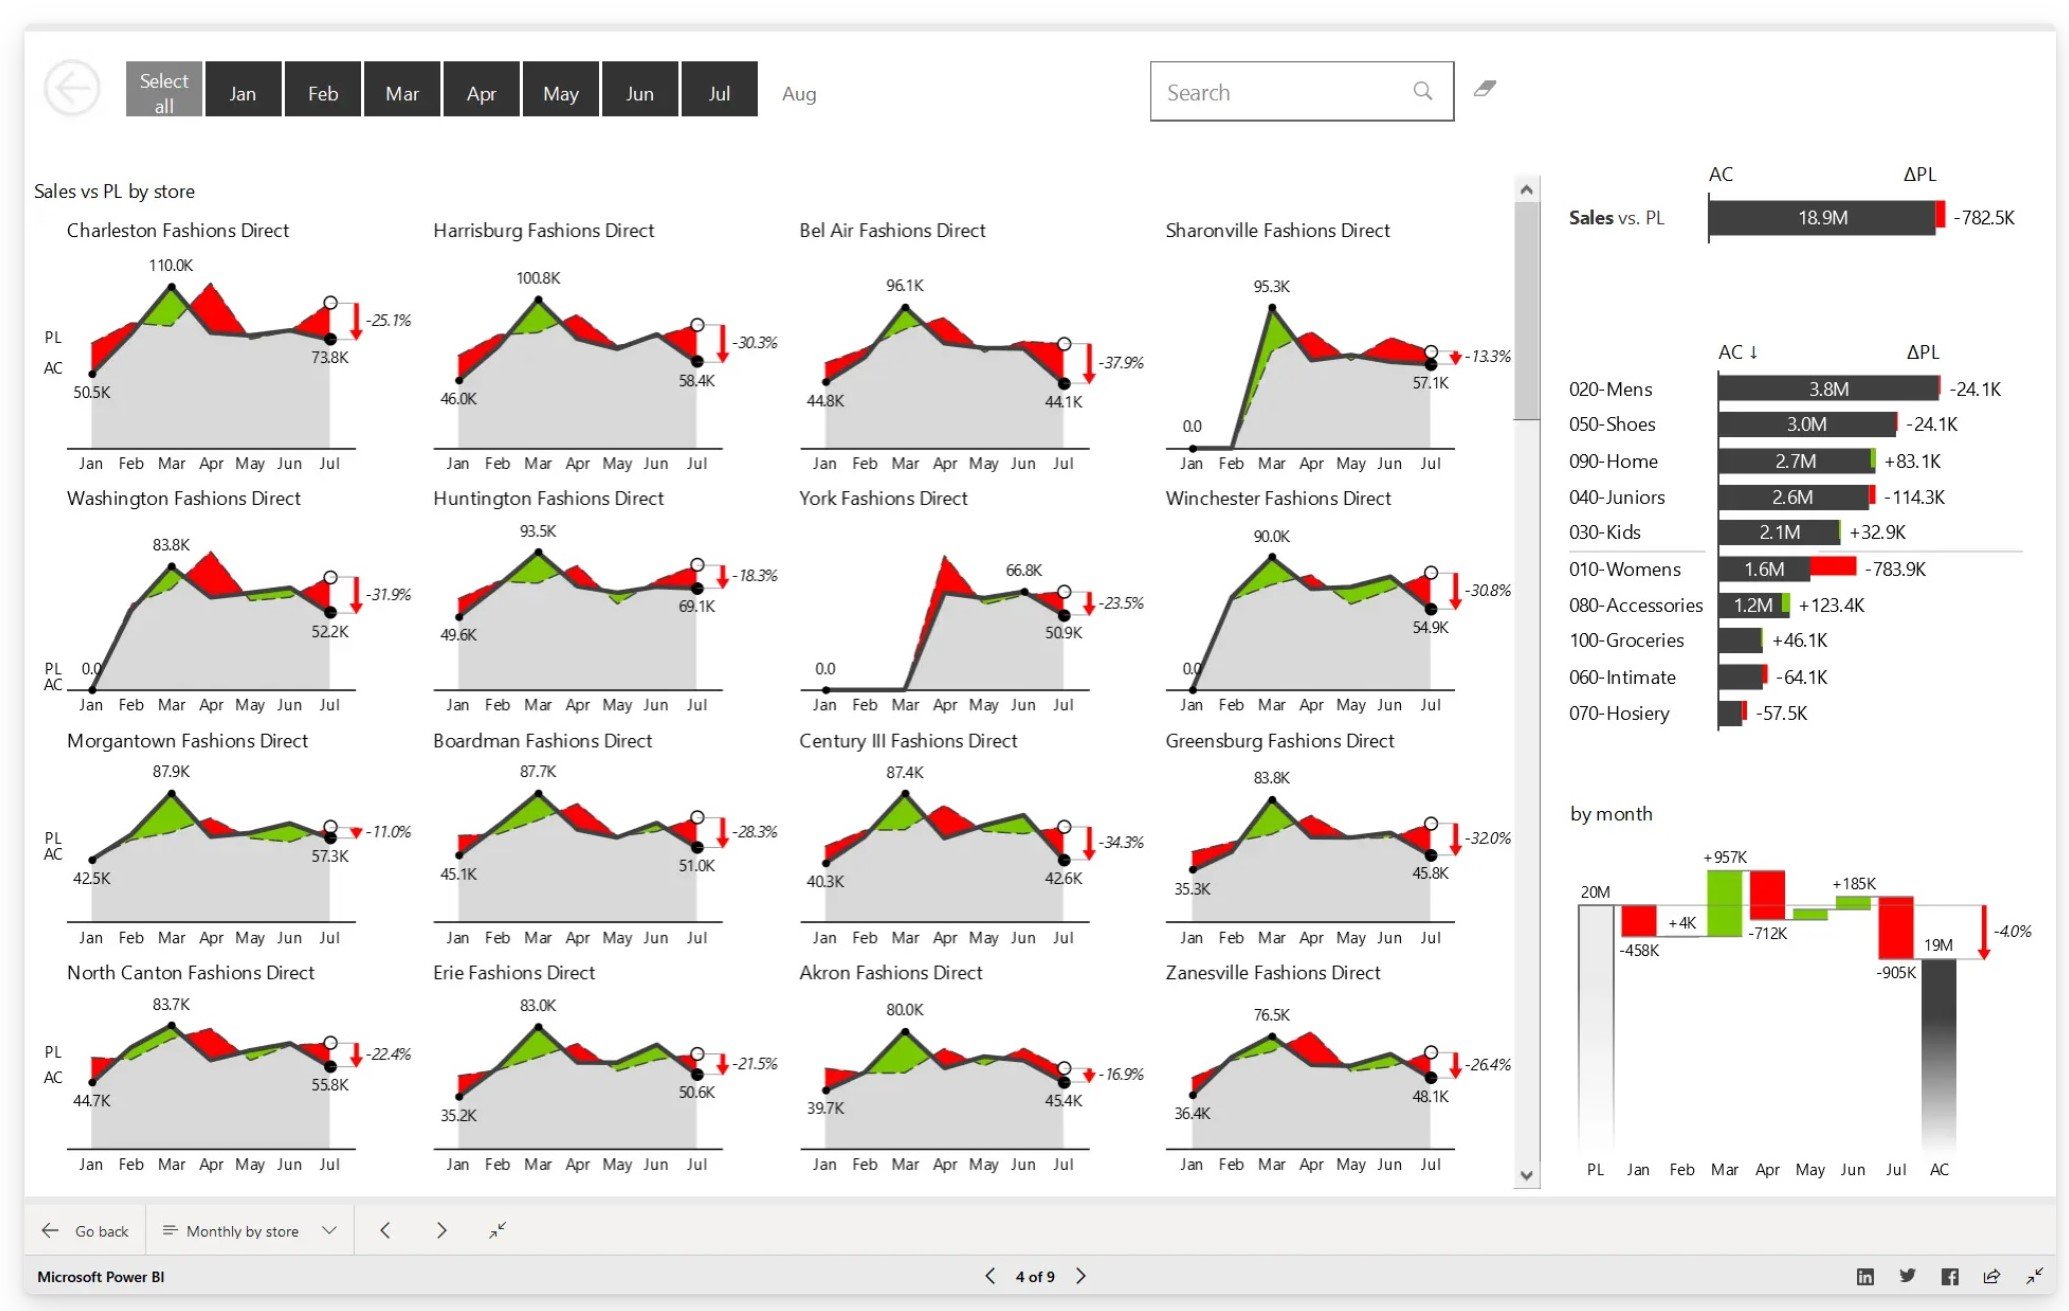Click the next page chevron in footer
The width and height of the screenshot is (2069, 1311).
click(x=1081, y=1276)
